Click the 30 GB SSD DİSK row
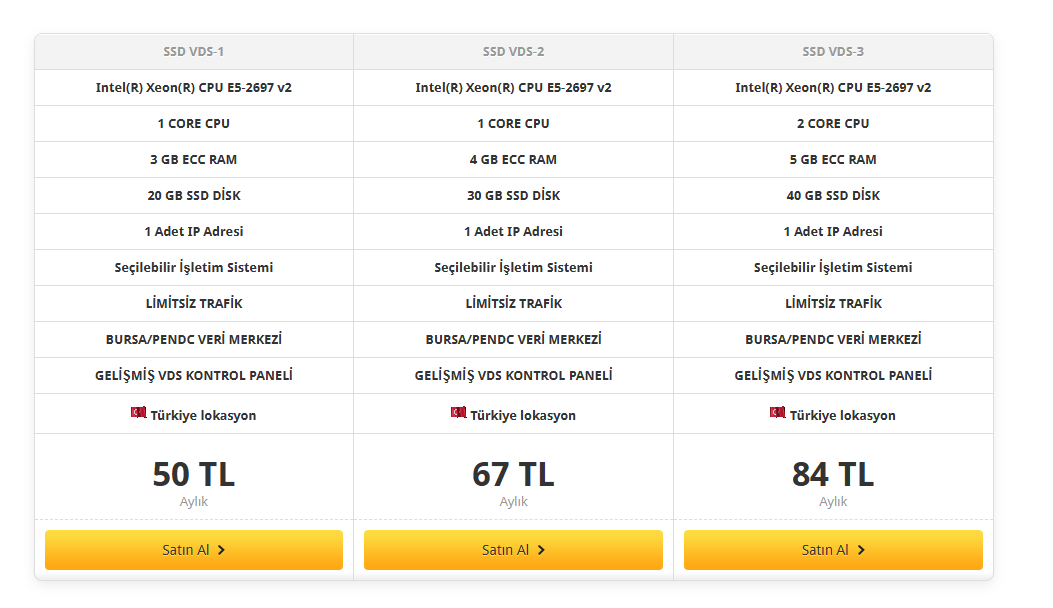This screenshot has height=608, width=1053. 514,196
